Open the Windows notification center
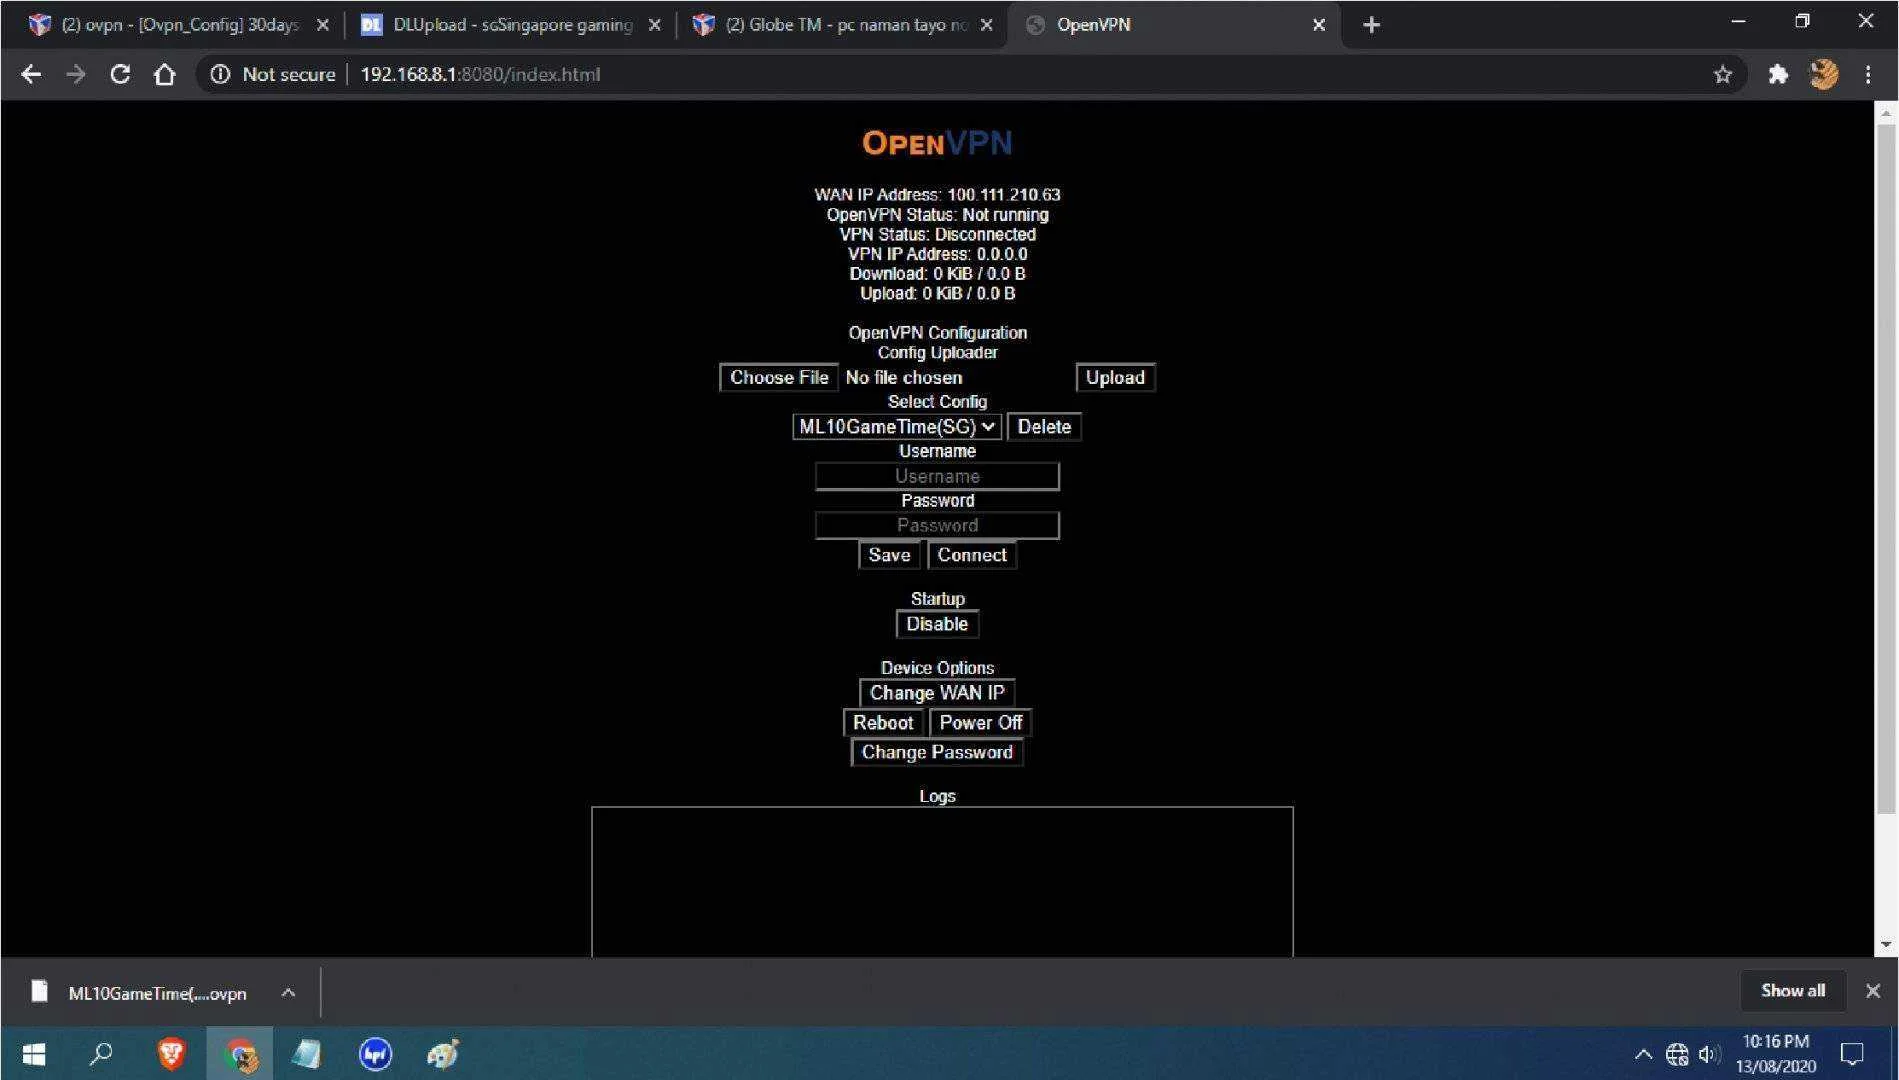This screenshot has height=1080, width=1899. click(x=1852, y=1054)
